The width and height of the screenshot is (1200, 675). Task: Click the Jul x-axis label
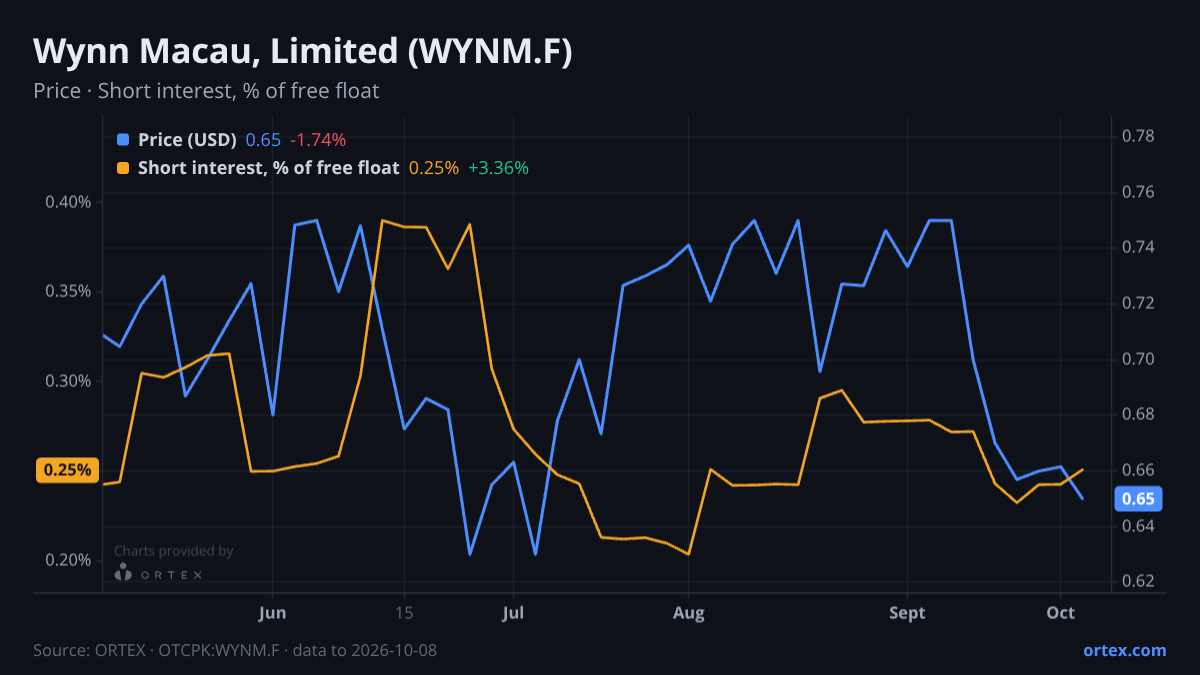click(x=513, y=612)
